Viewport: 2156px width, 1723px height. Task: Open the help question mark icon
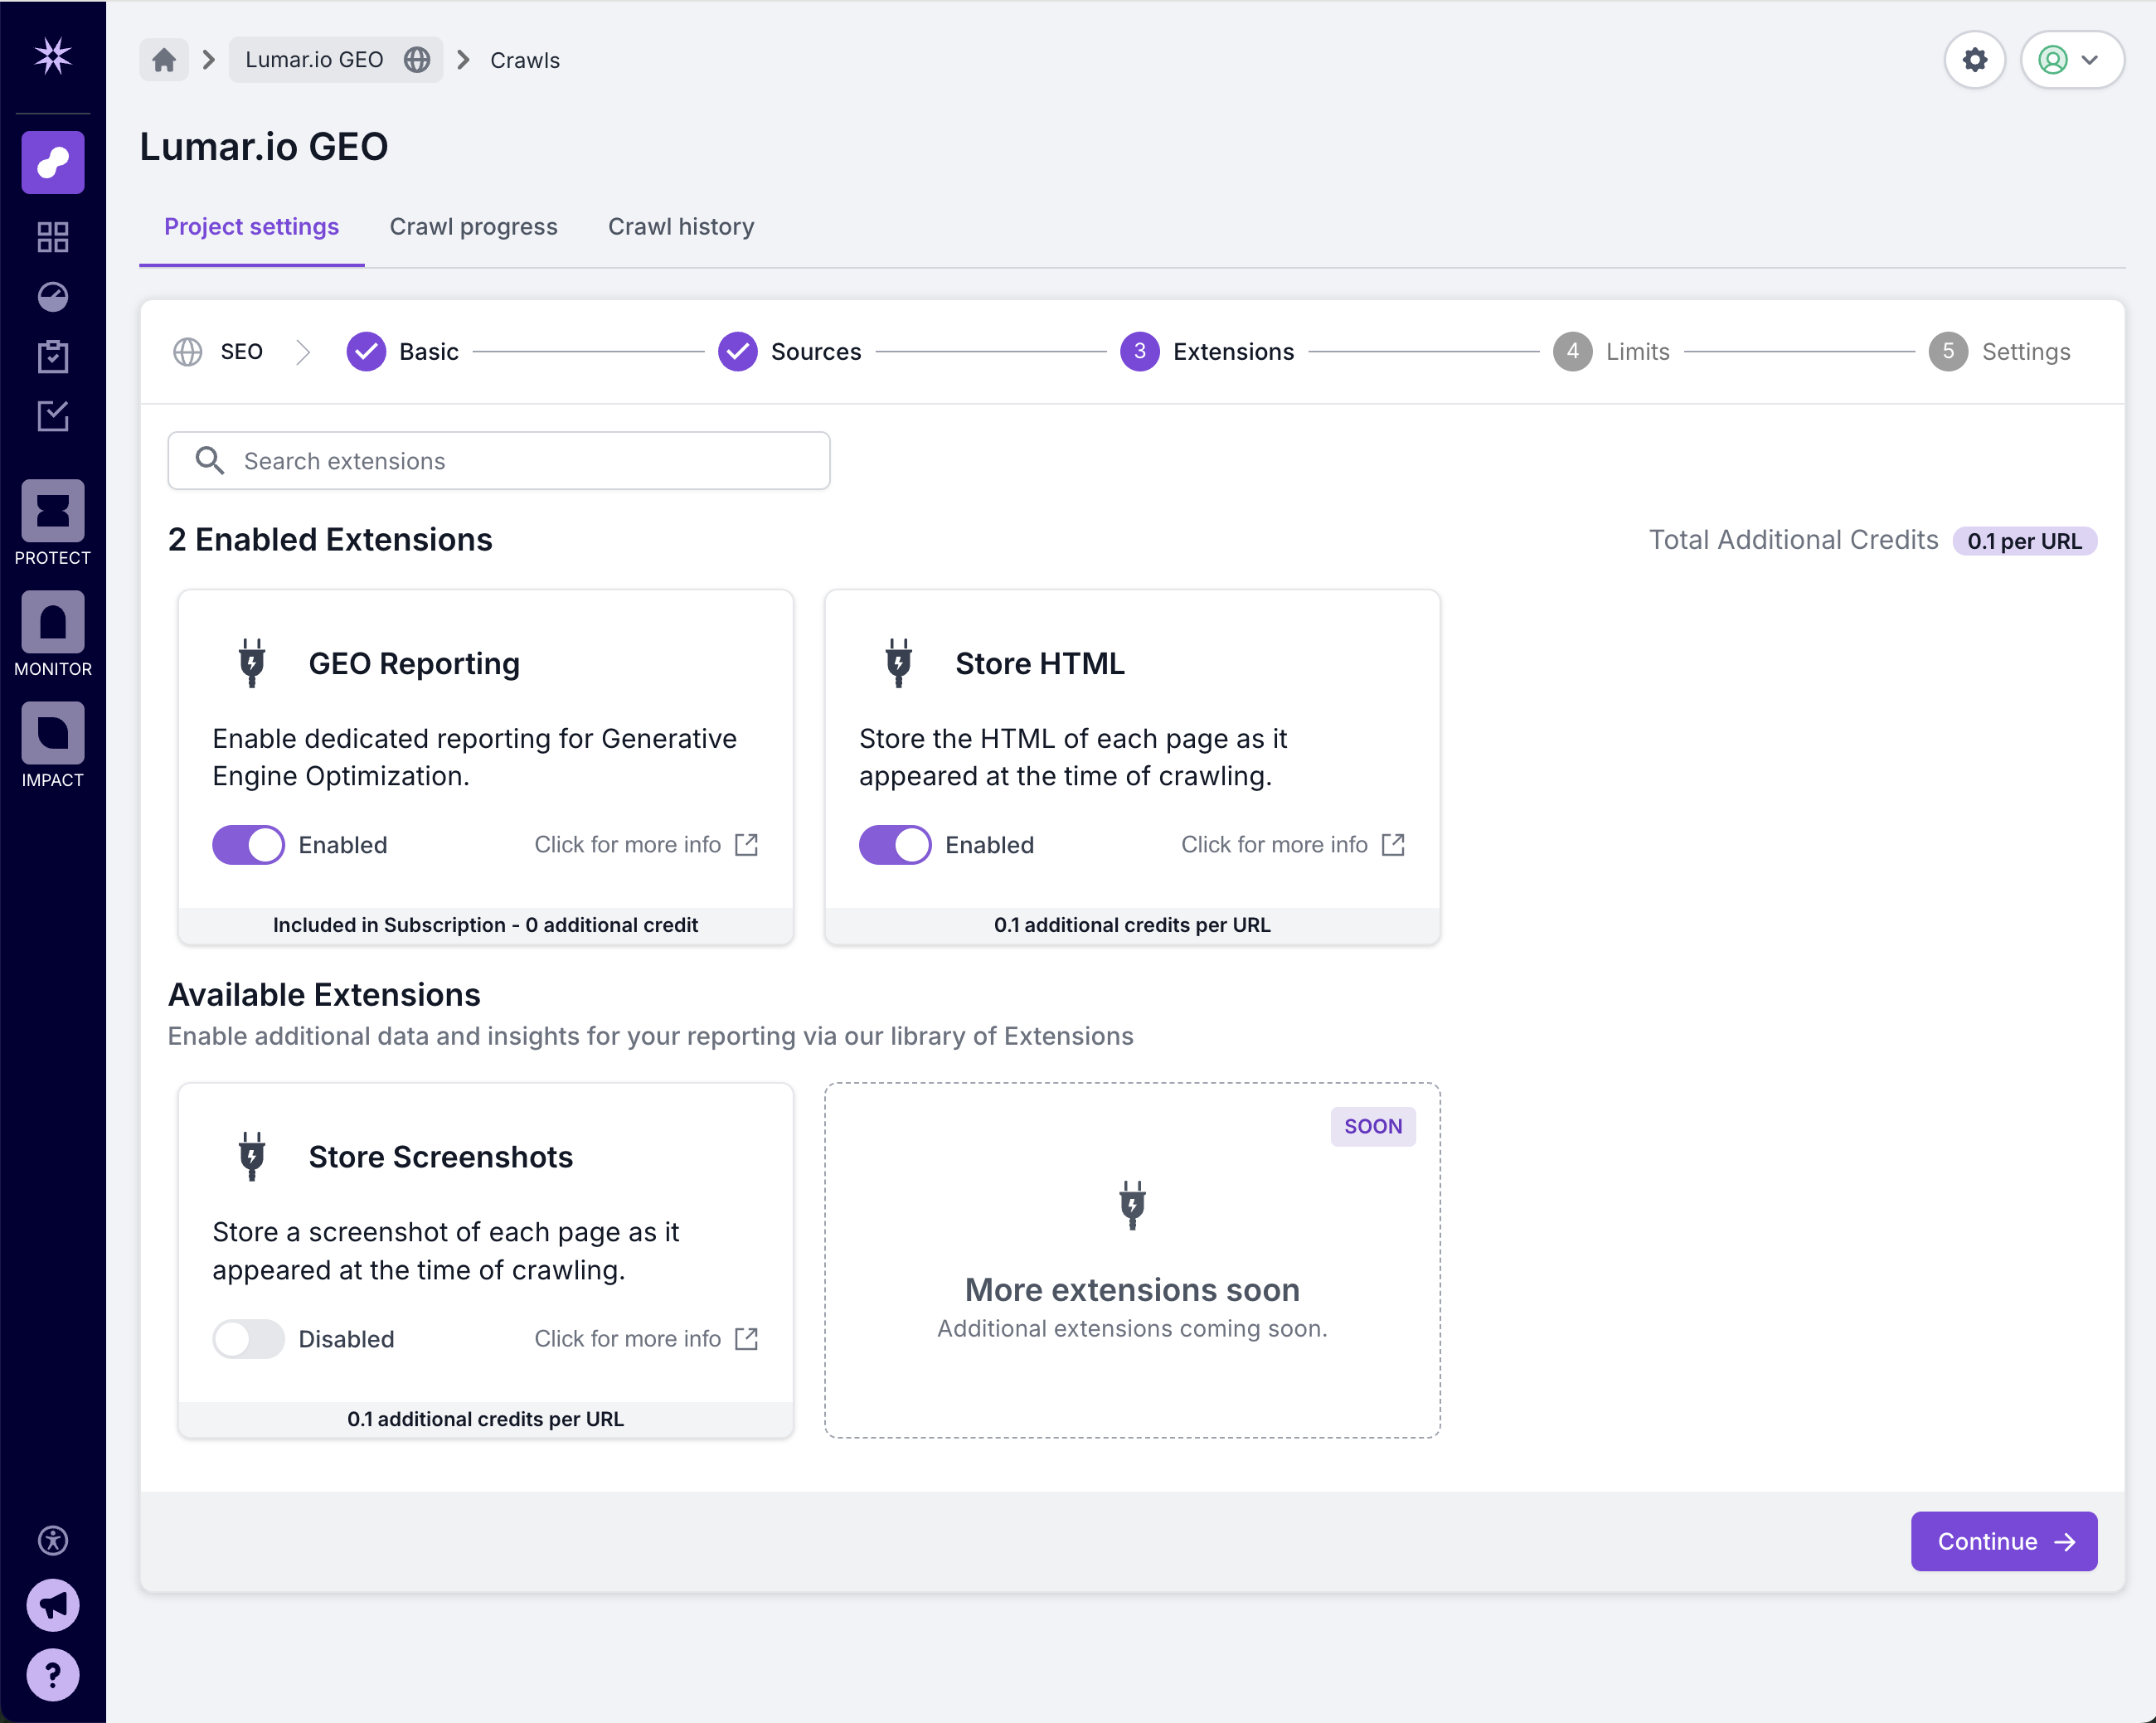tap(52, 1675)
